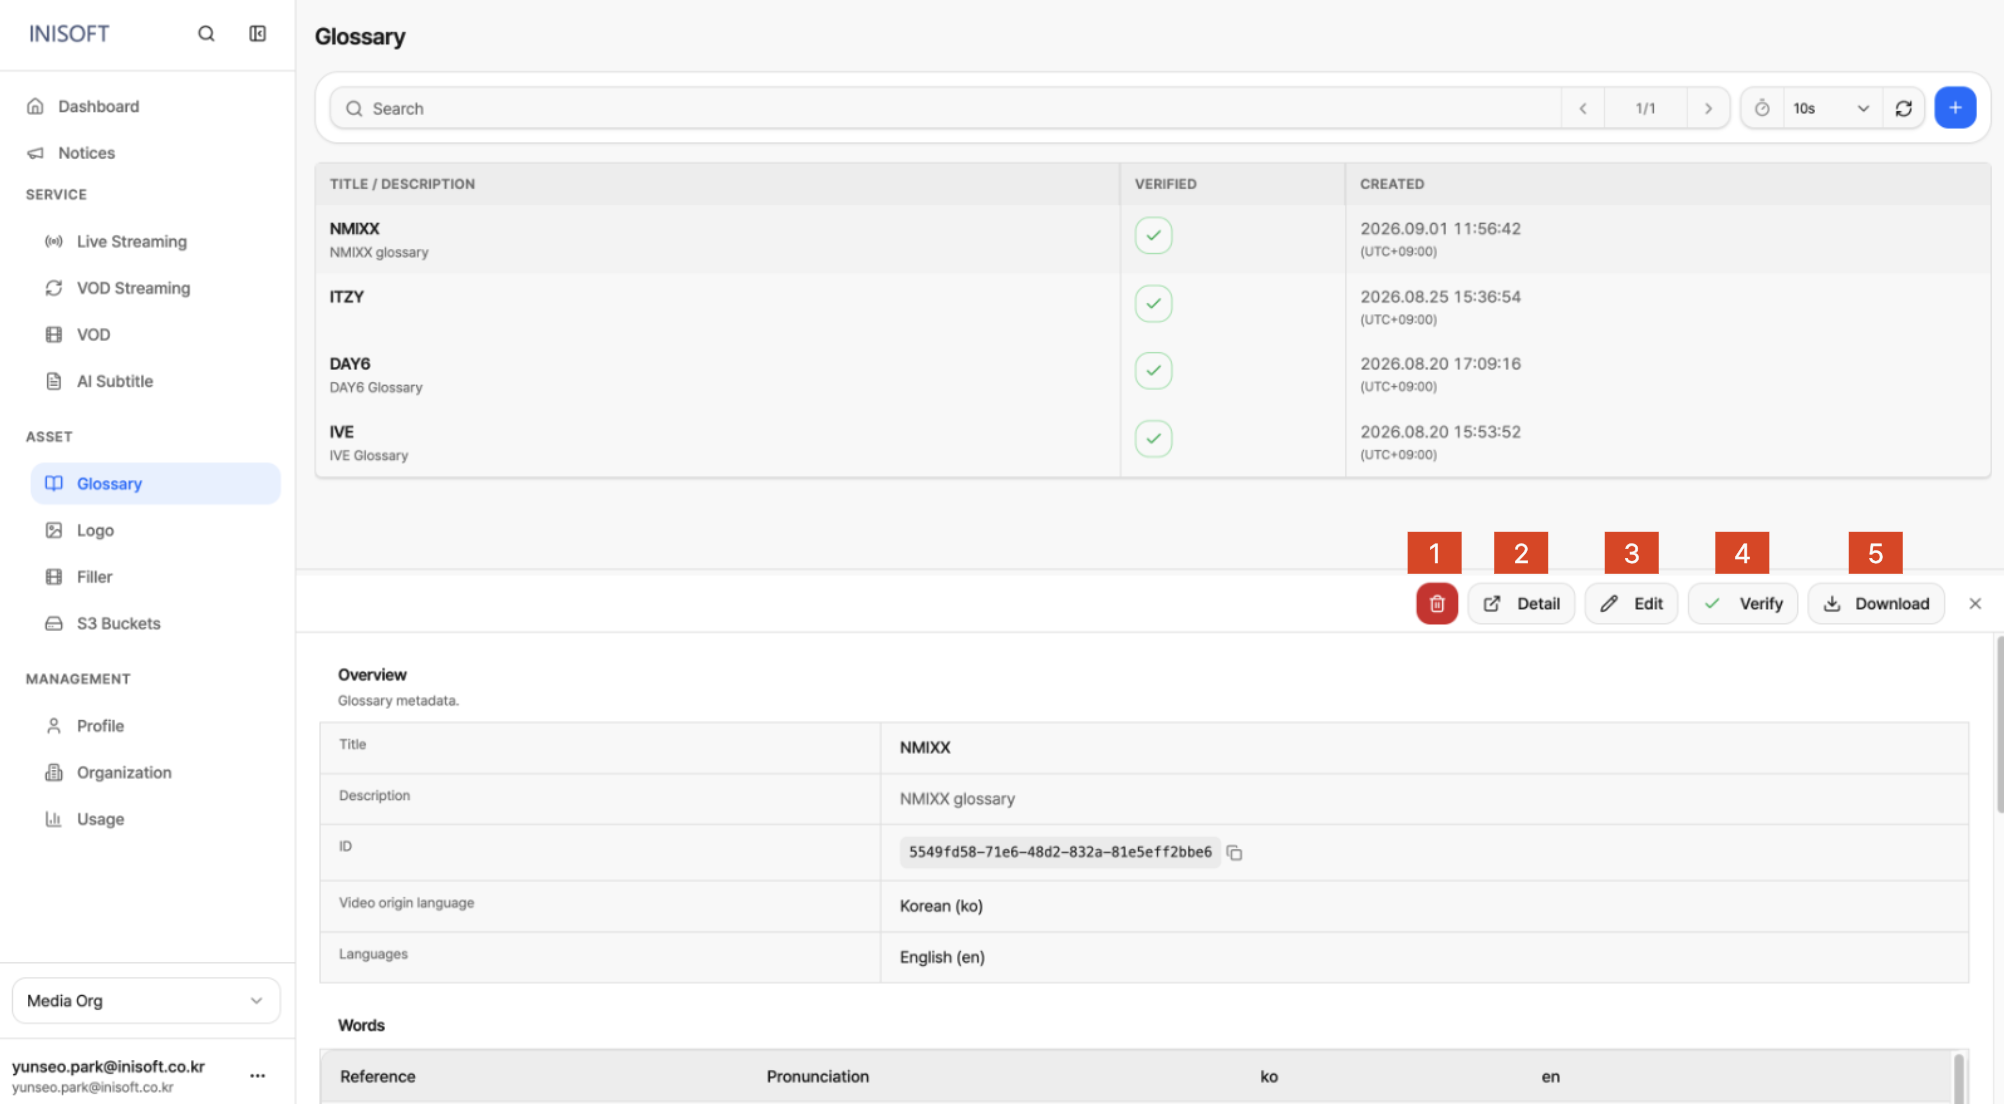Toggle verified checkmark for DAY6
The width and height of the screenshot is (2004, 1104).
[x=1154, y=371]
